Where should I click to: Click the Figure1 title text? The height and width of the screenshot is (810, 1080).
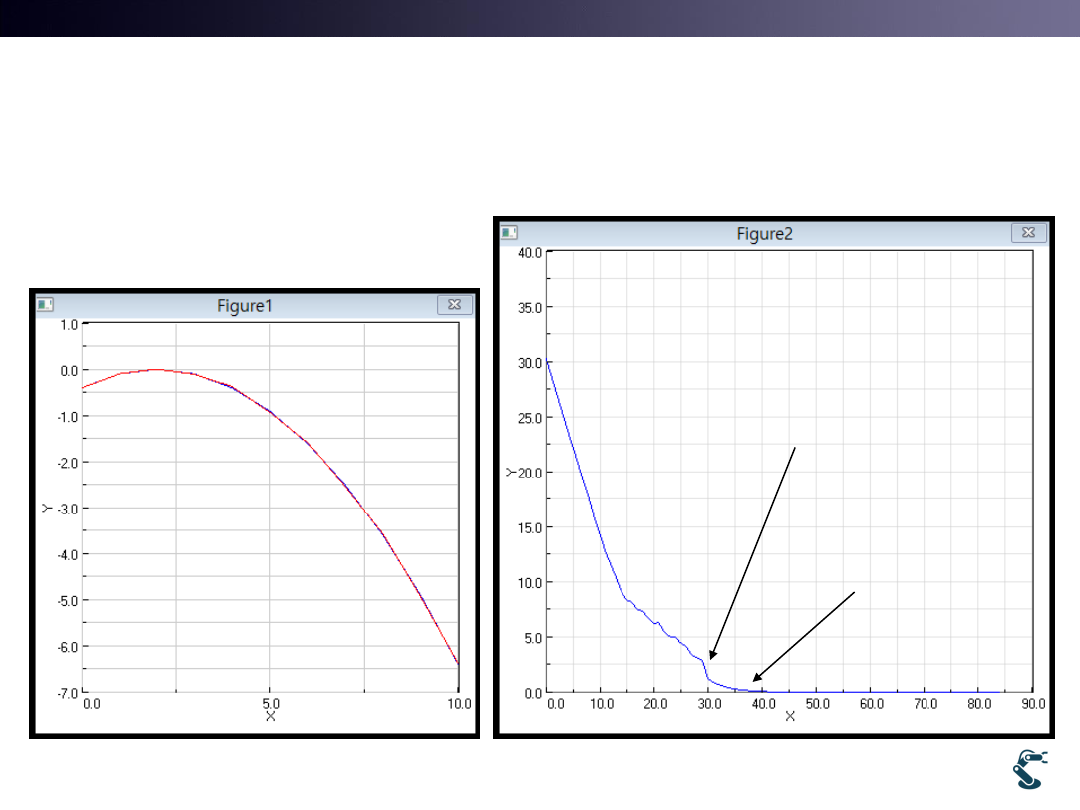(245, 306)
